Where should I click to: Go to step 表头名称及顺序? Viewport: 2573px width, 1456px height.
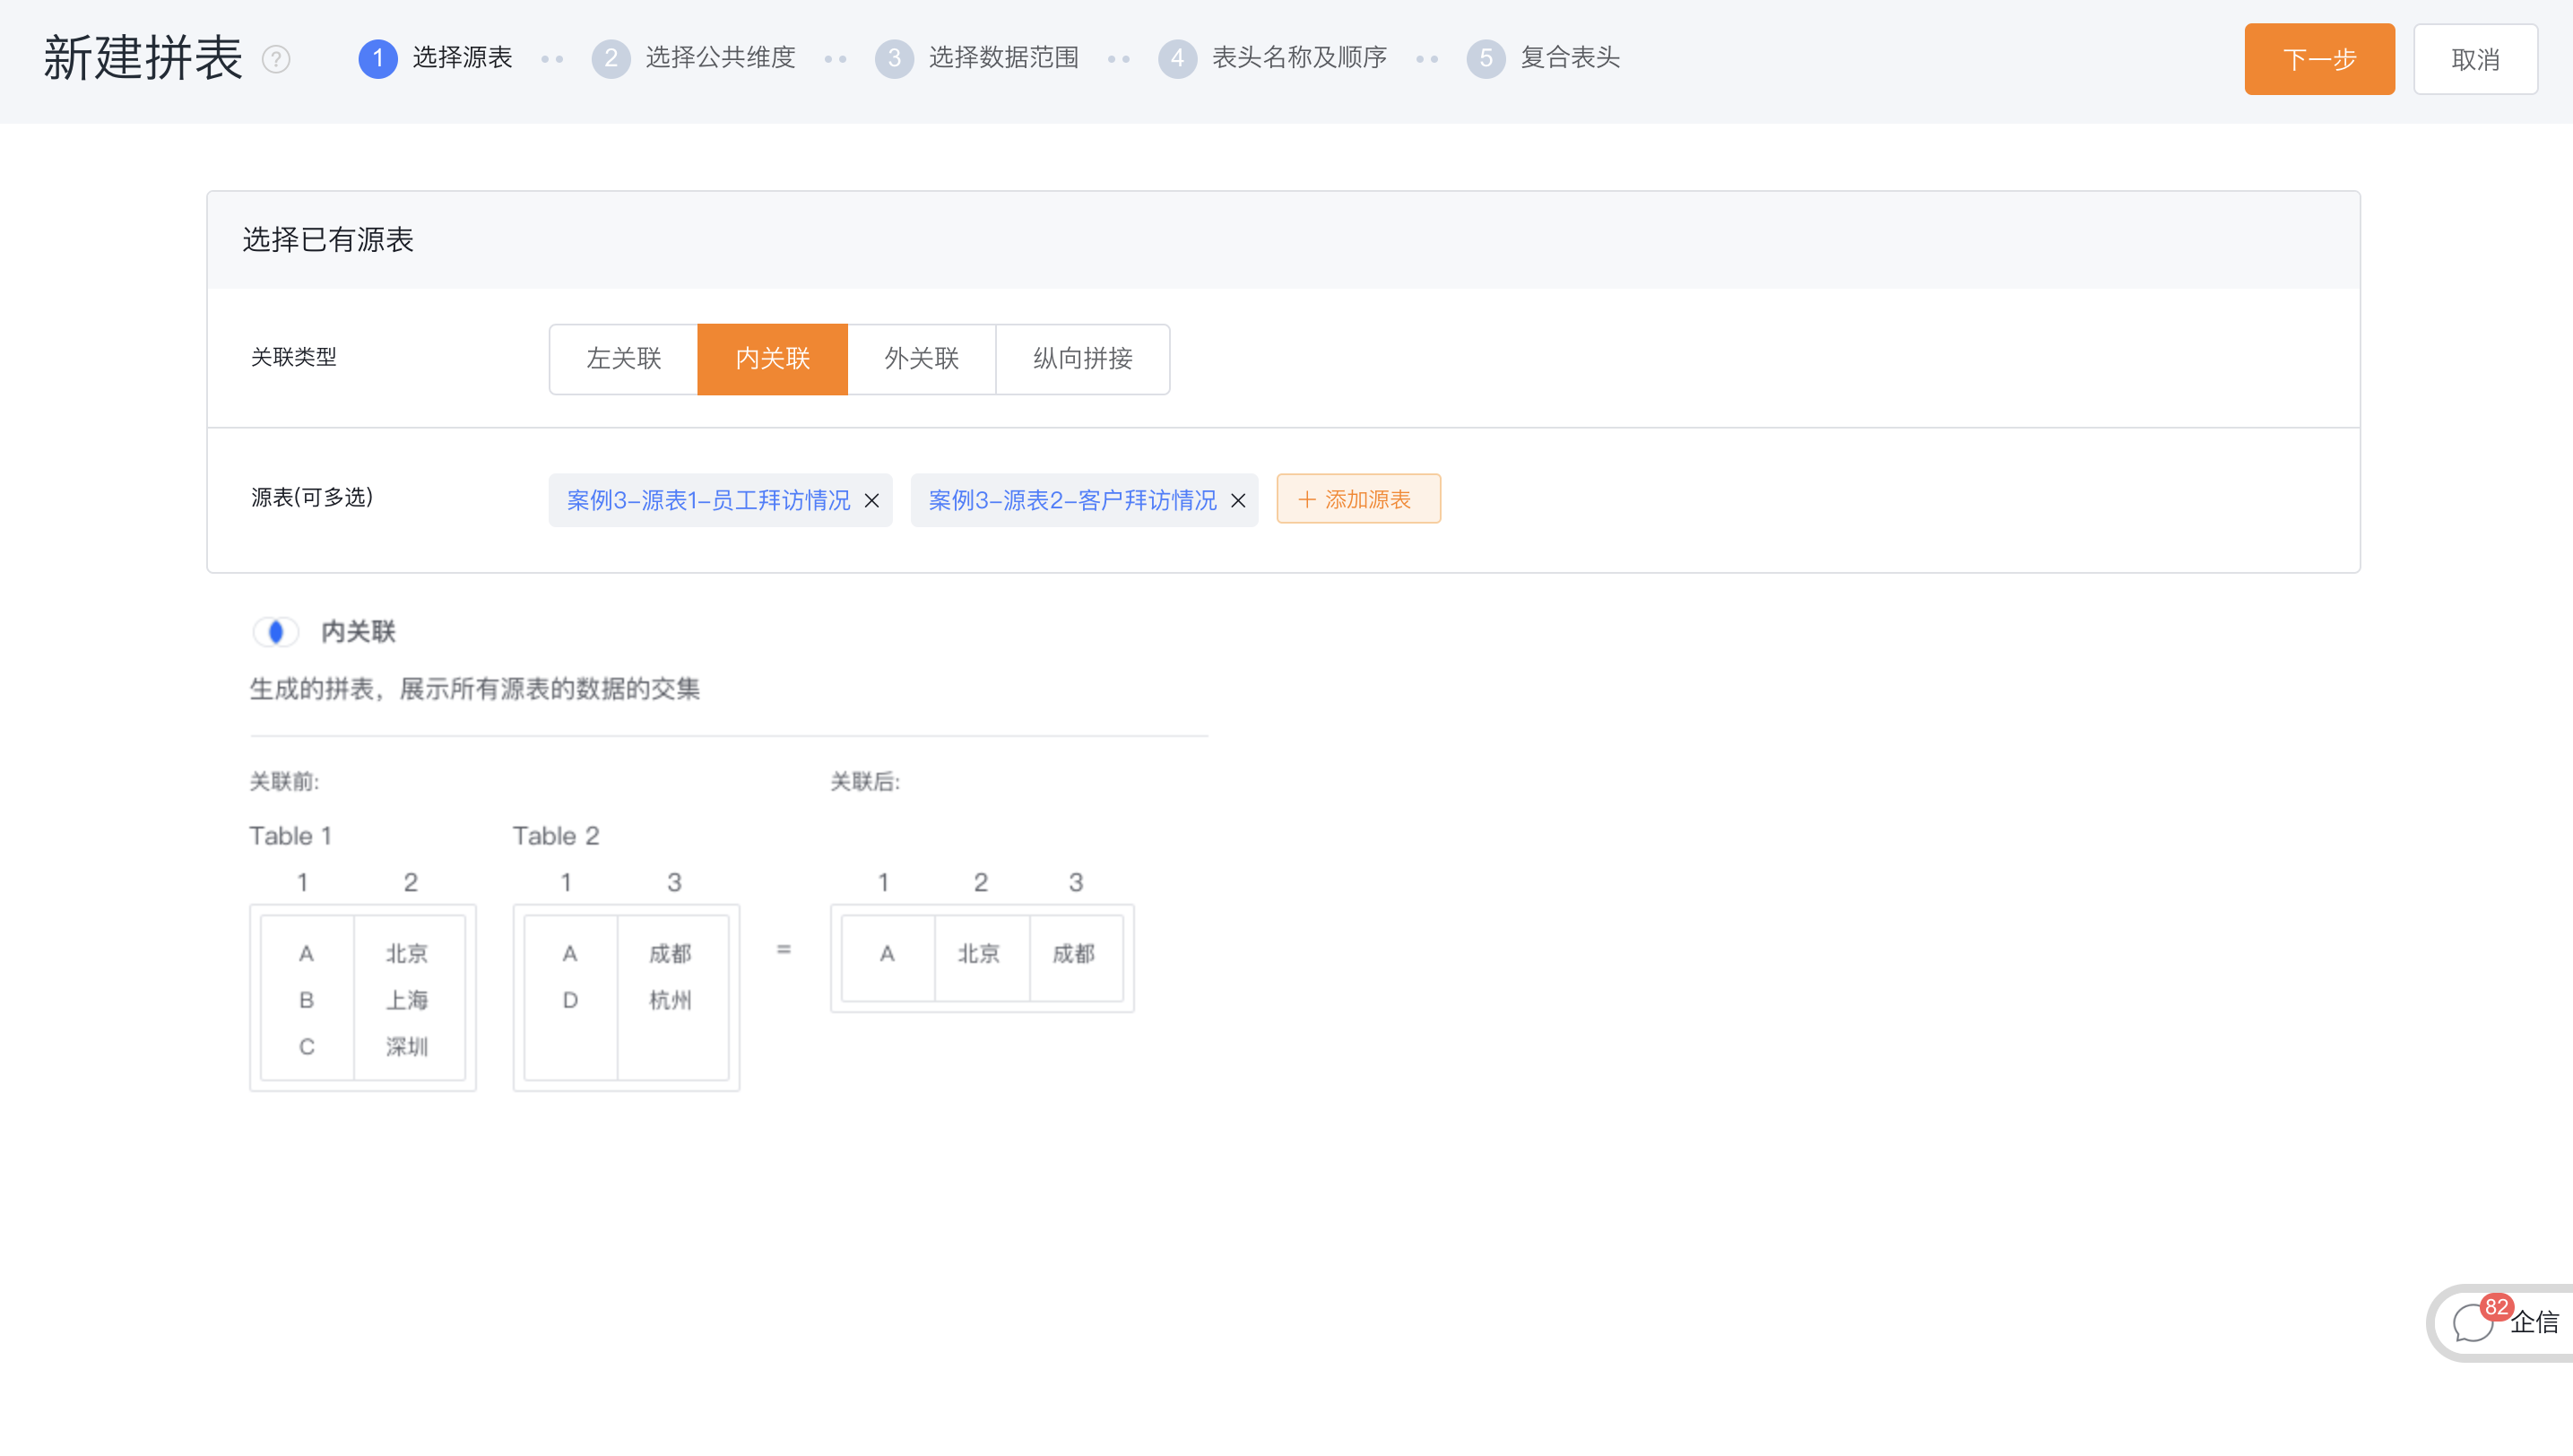(x=1299, y=58)
